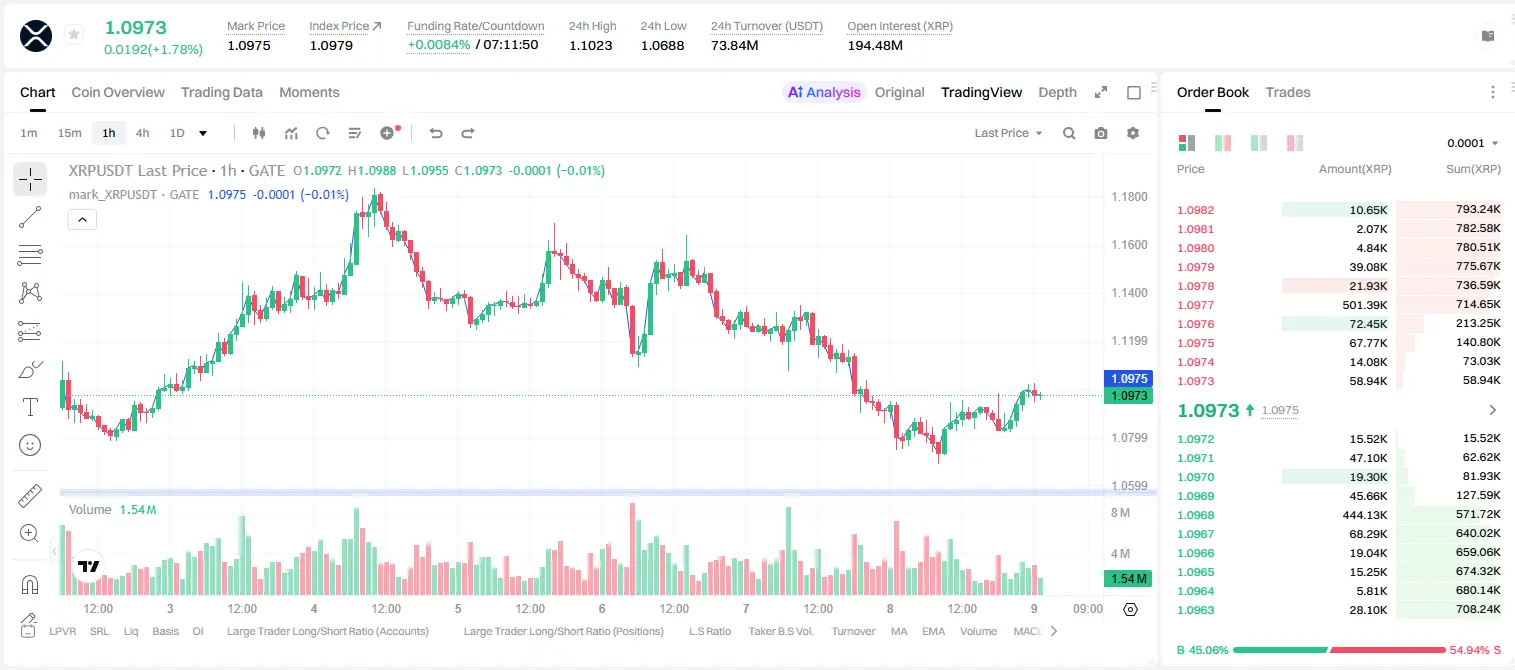
Task: Search symbols with the magnifier icon
Action: (x=1069, y=133)
